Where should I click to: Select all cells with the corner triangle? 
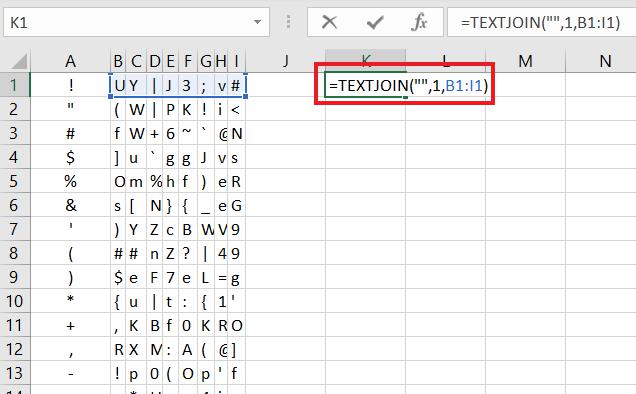point(19,62)
